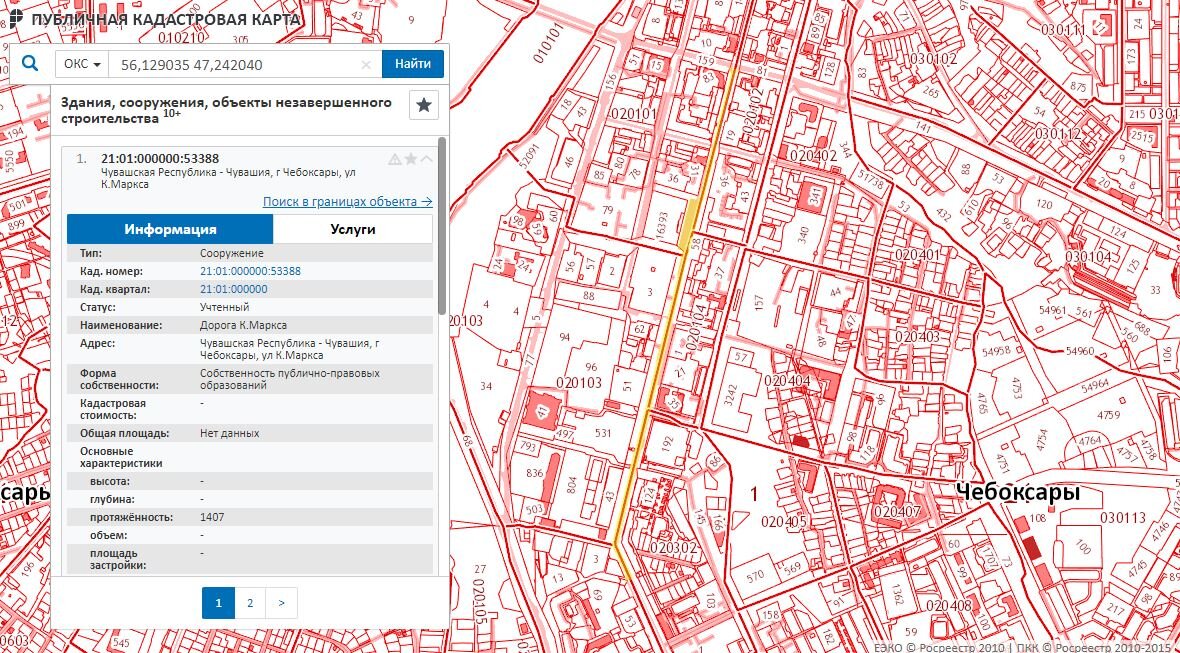Click the Публичная кадастровая карта logo
This screenshot has height=653, width=1180.
pos(155,19)
